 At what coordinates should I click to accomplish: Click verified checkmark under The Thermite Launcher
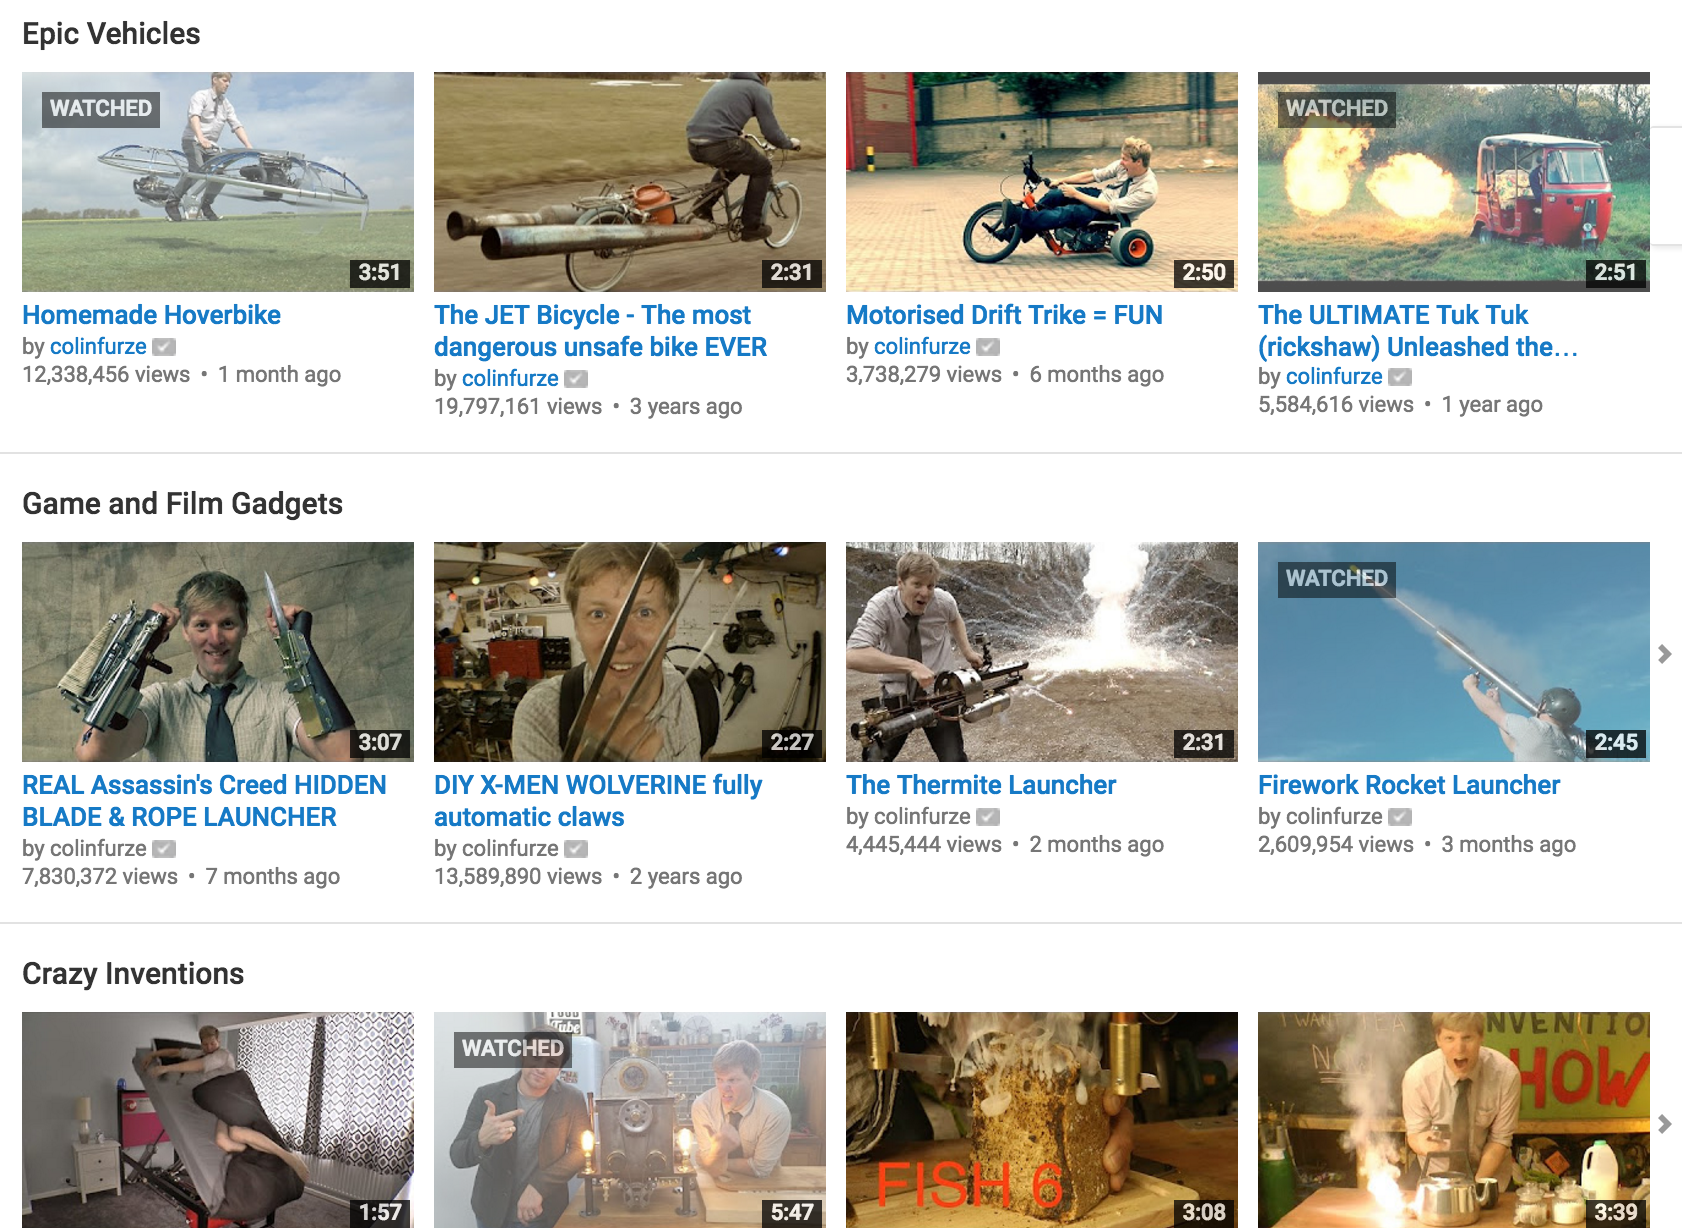[x=988, y=817]
